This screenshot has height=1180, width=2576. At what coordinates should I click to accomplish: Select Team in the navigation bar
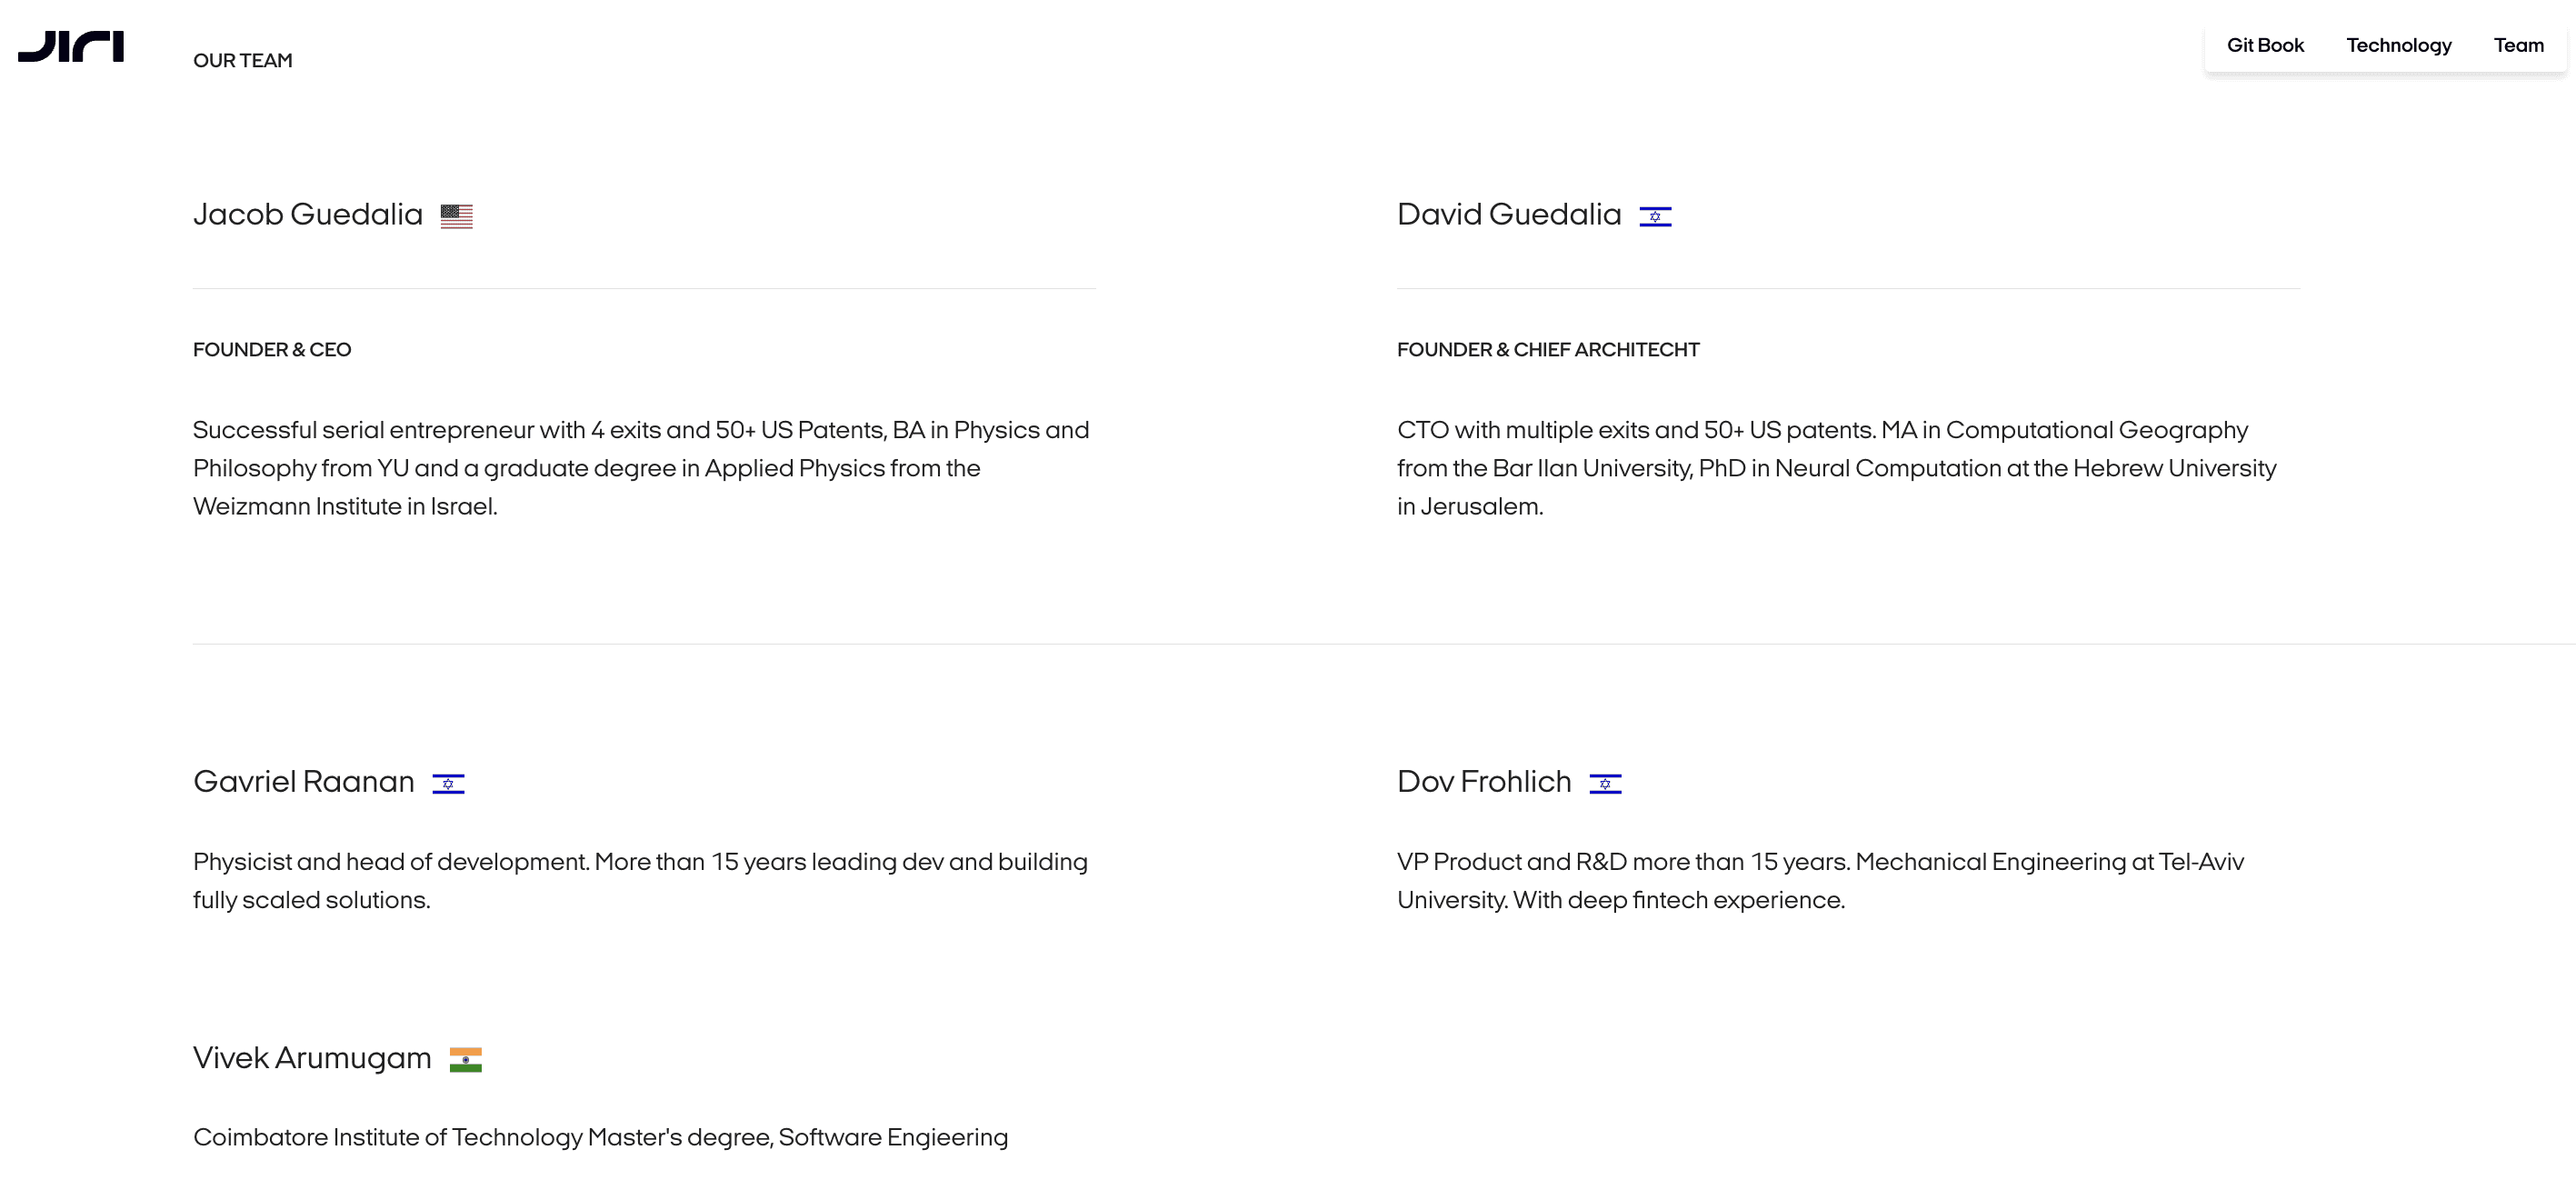click(2518, 45)
